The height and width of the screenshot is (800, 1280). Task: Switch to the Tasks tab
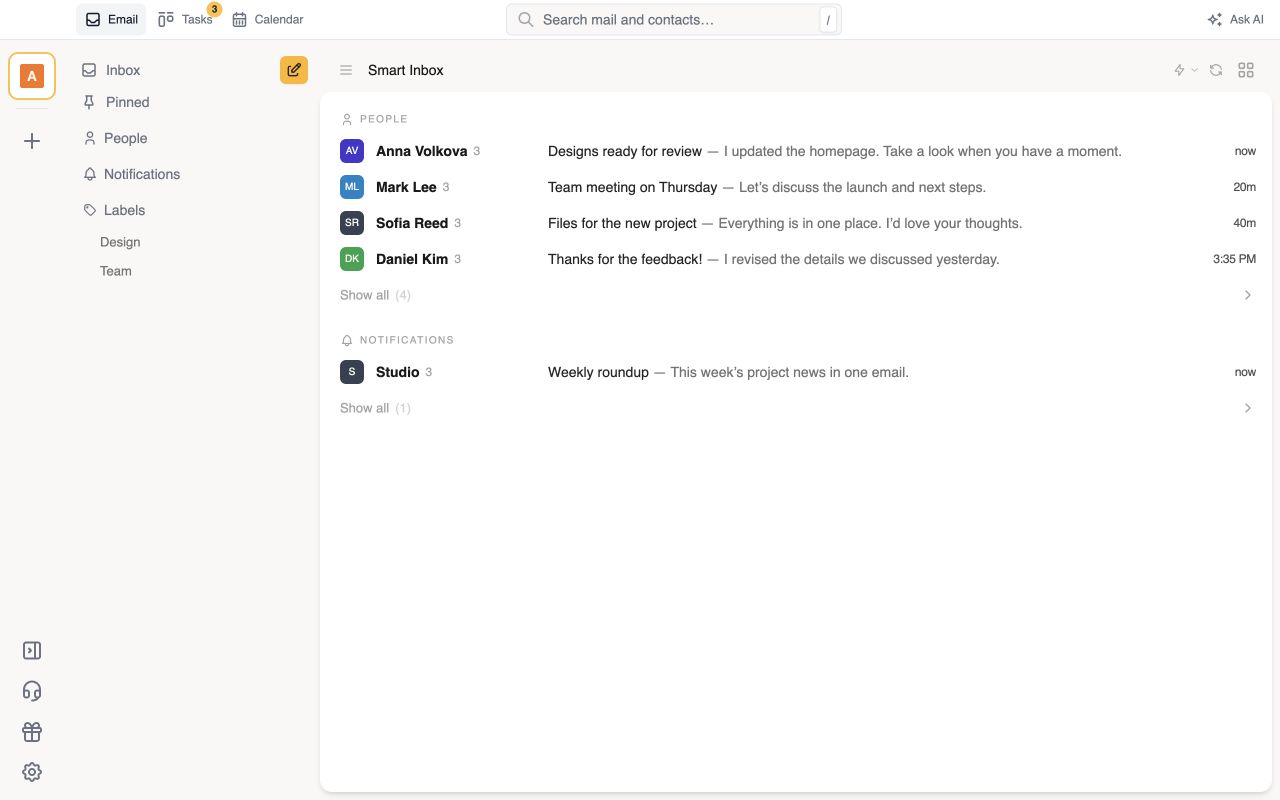pyautogui.click(x=186, y=19)
